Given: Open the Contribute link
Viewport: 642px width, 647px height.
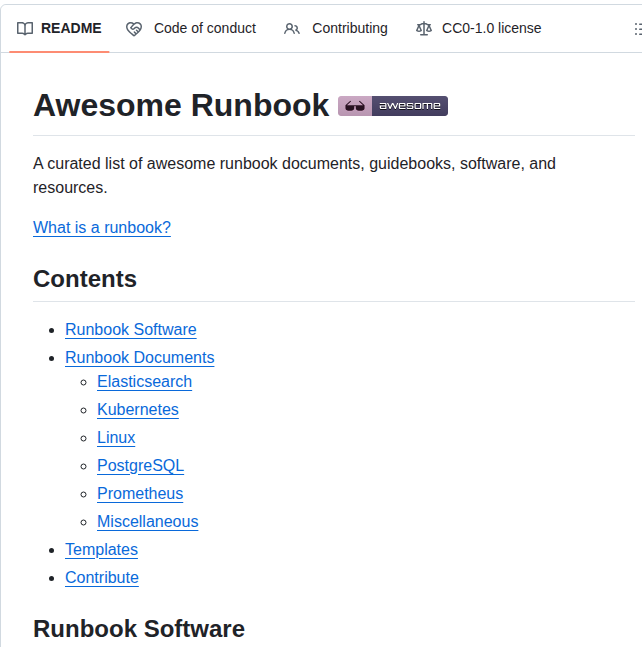Looking at the screenshot, I should click(102, 578).
